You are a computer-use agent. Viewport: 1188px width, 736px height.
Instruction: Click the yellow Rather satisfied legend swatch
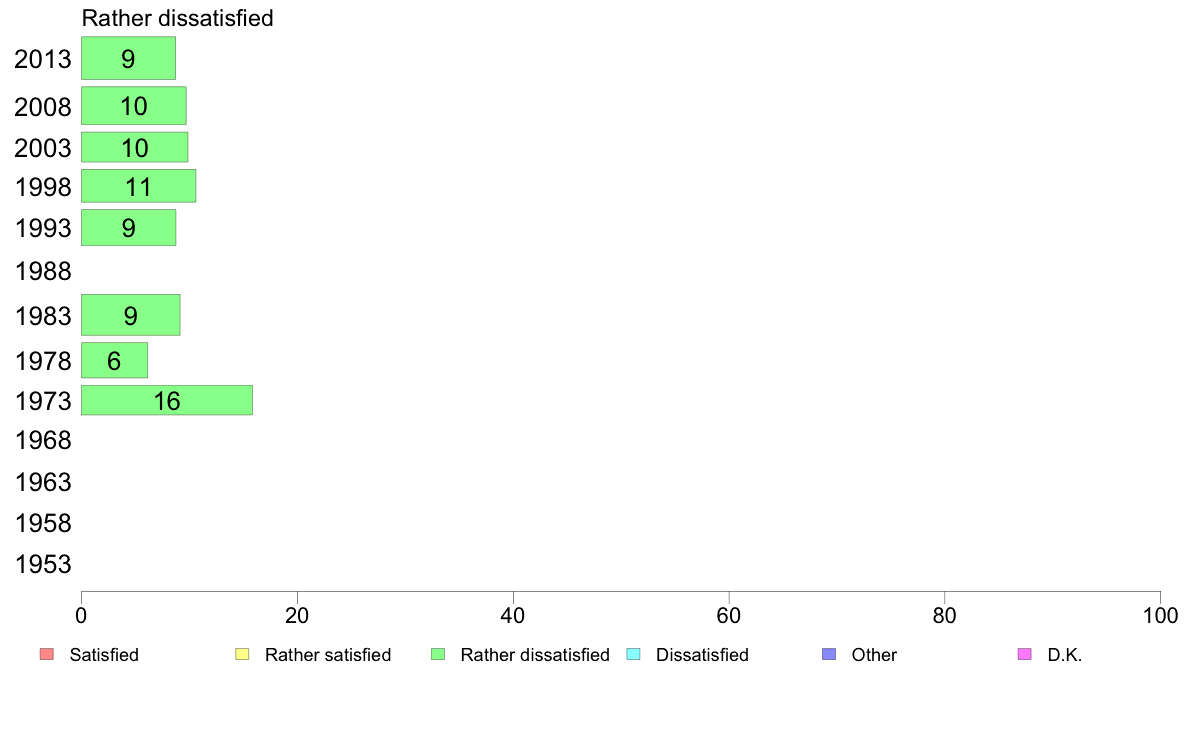241,655
